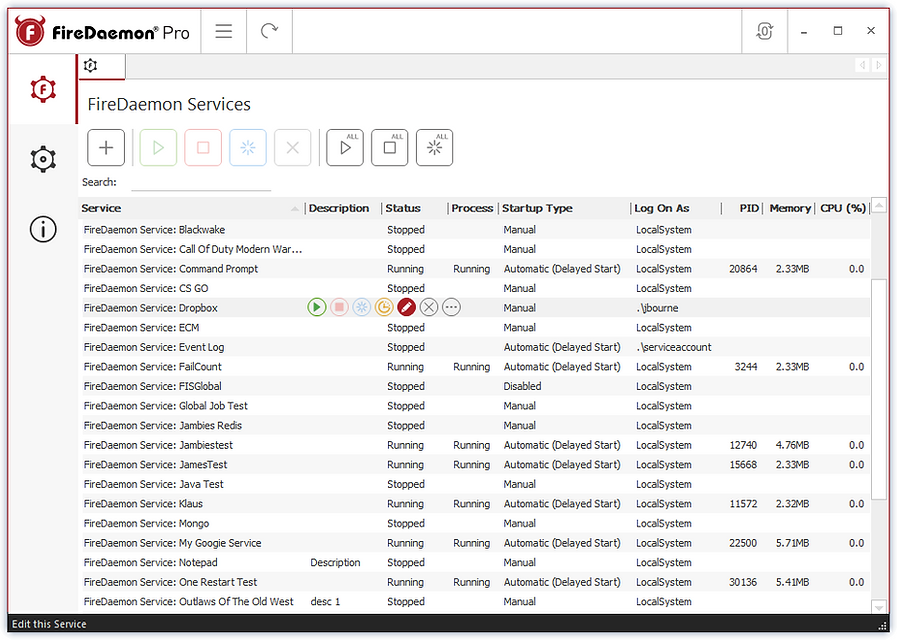Sort by the Service column header

pyautogui.click(x=191, y=208)
